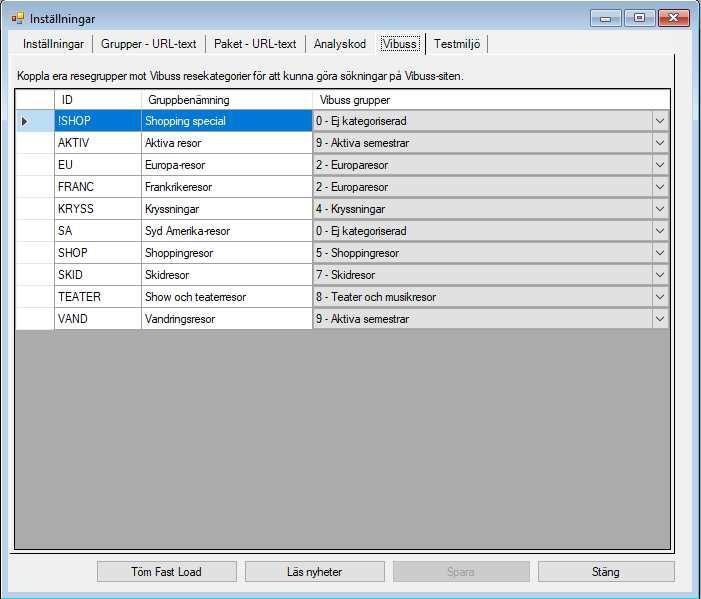This screenshot has width=701, height=599.
Task: Click the Skidresor group name cell
Action: coord(227,274)
